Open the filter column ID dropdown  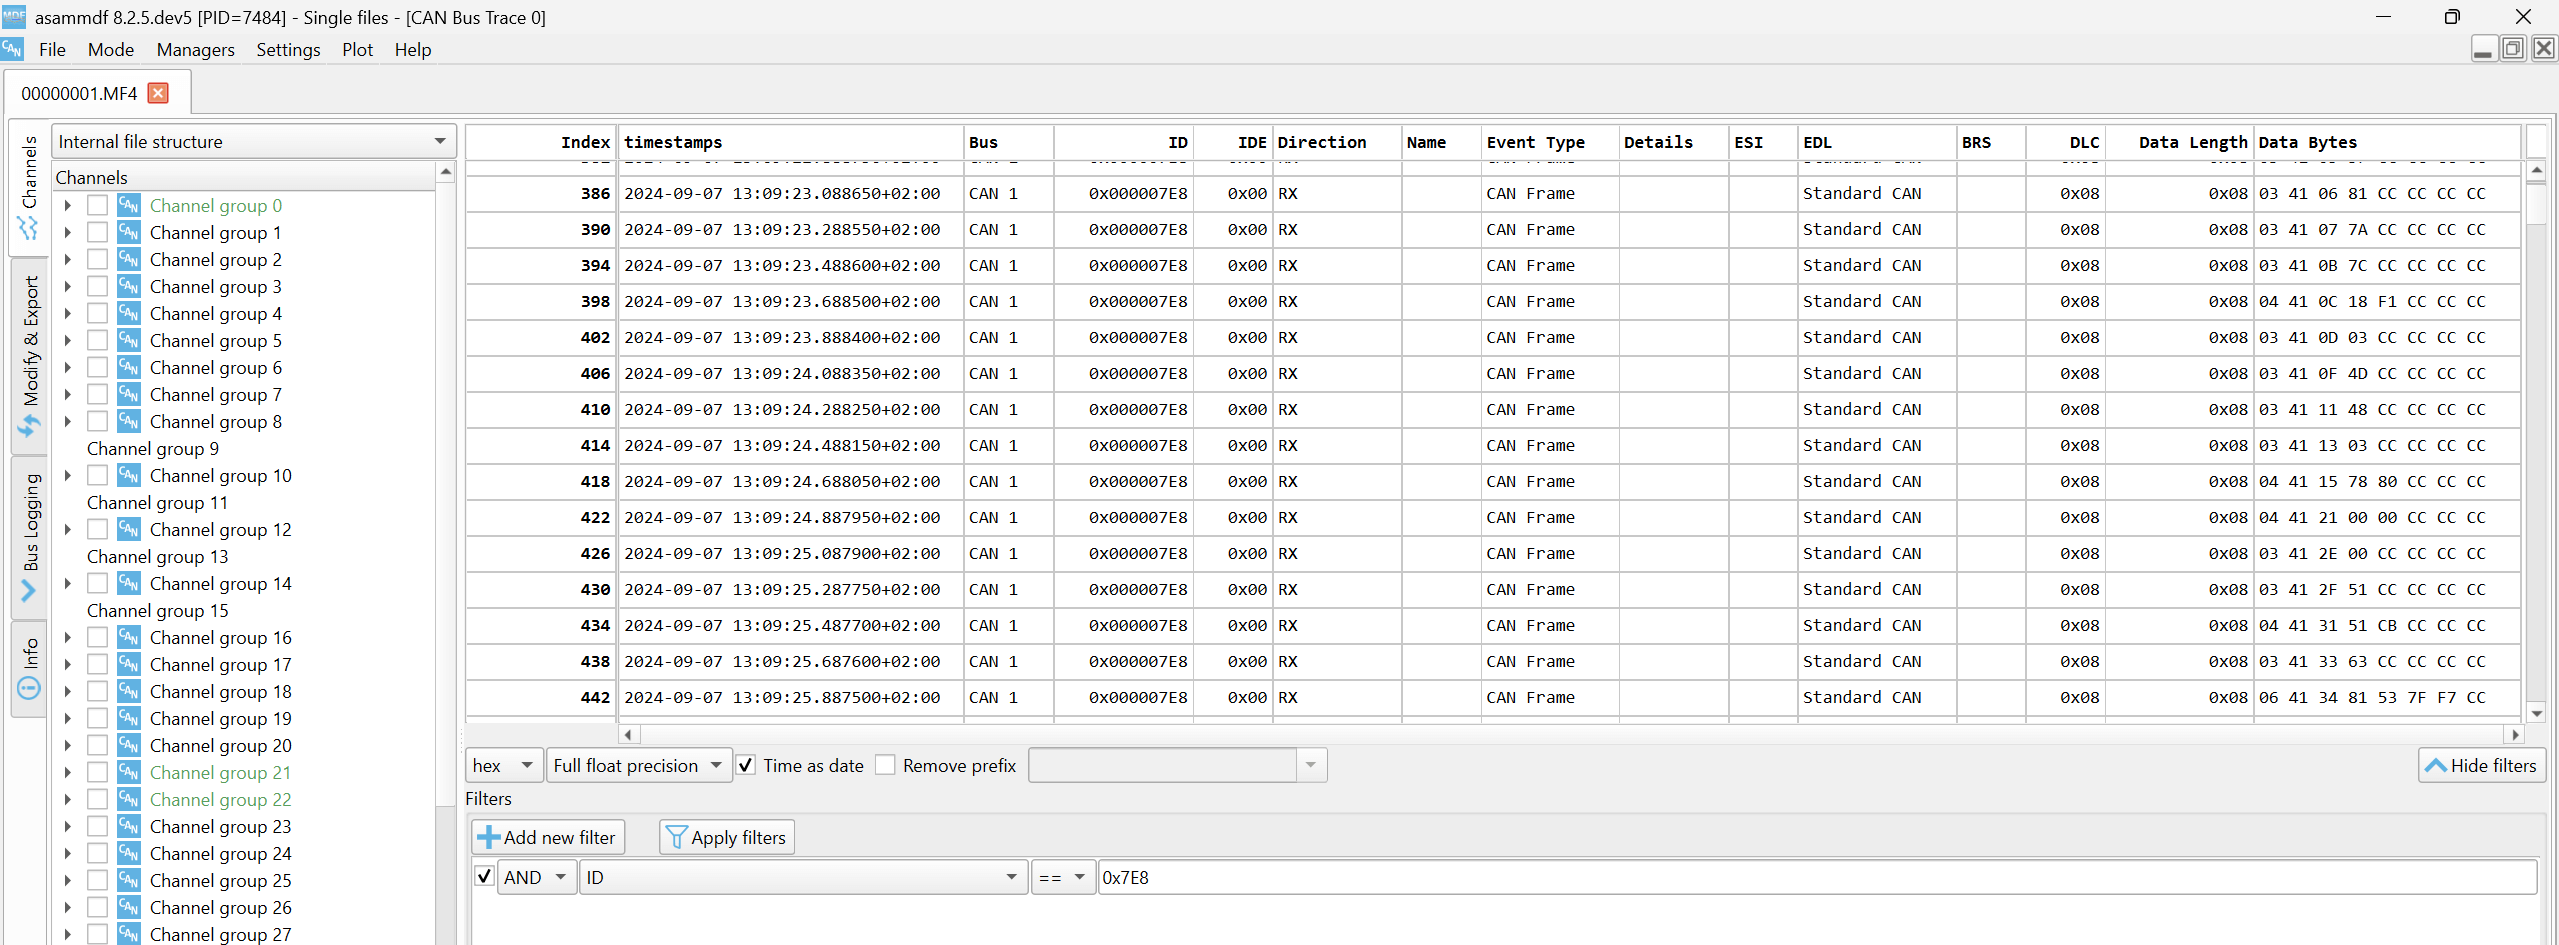tap(803, 877)
